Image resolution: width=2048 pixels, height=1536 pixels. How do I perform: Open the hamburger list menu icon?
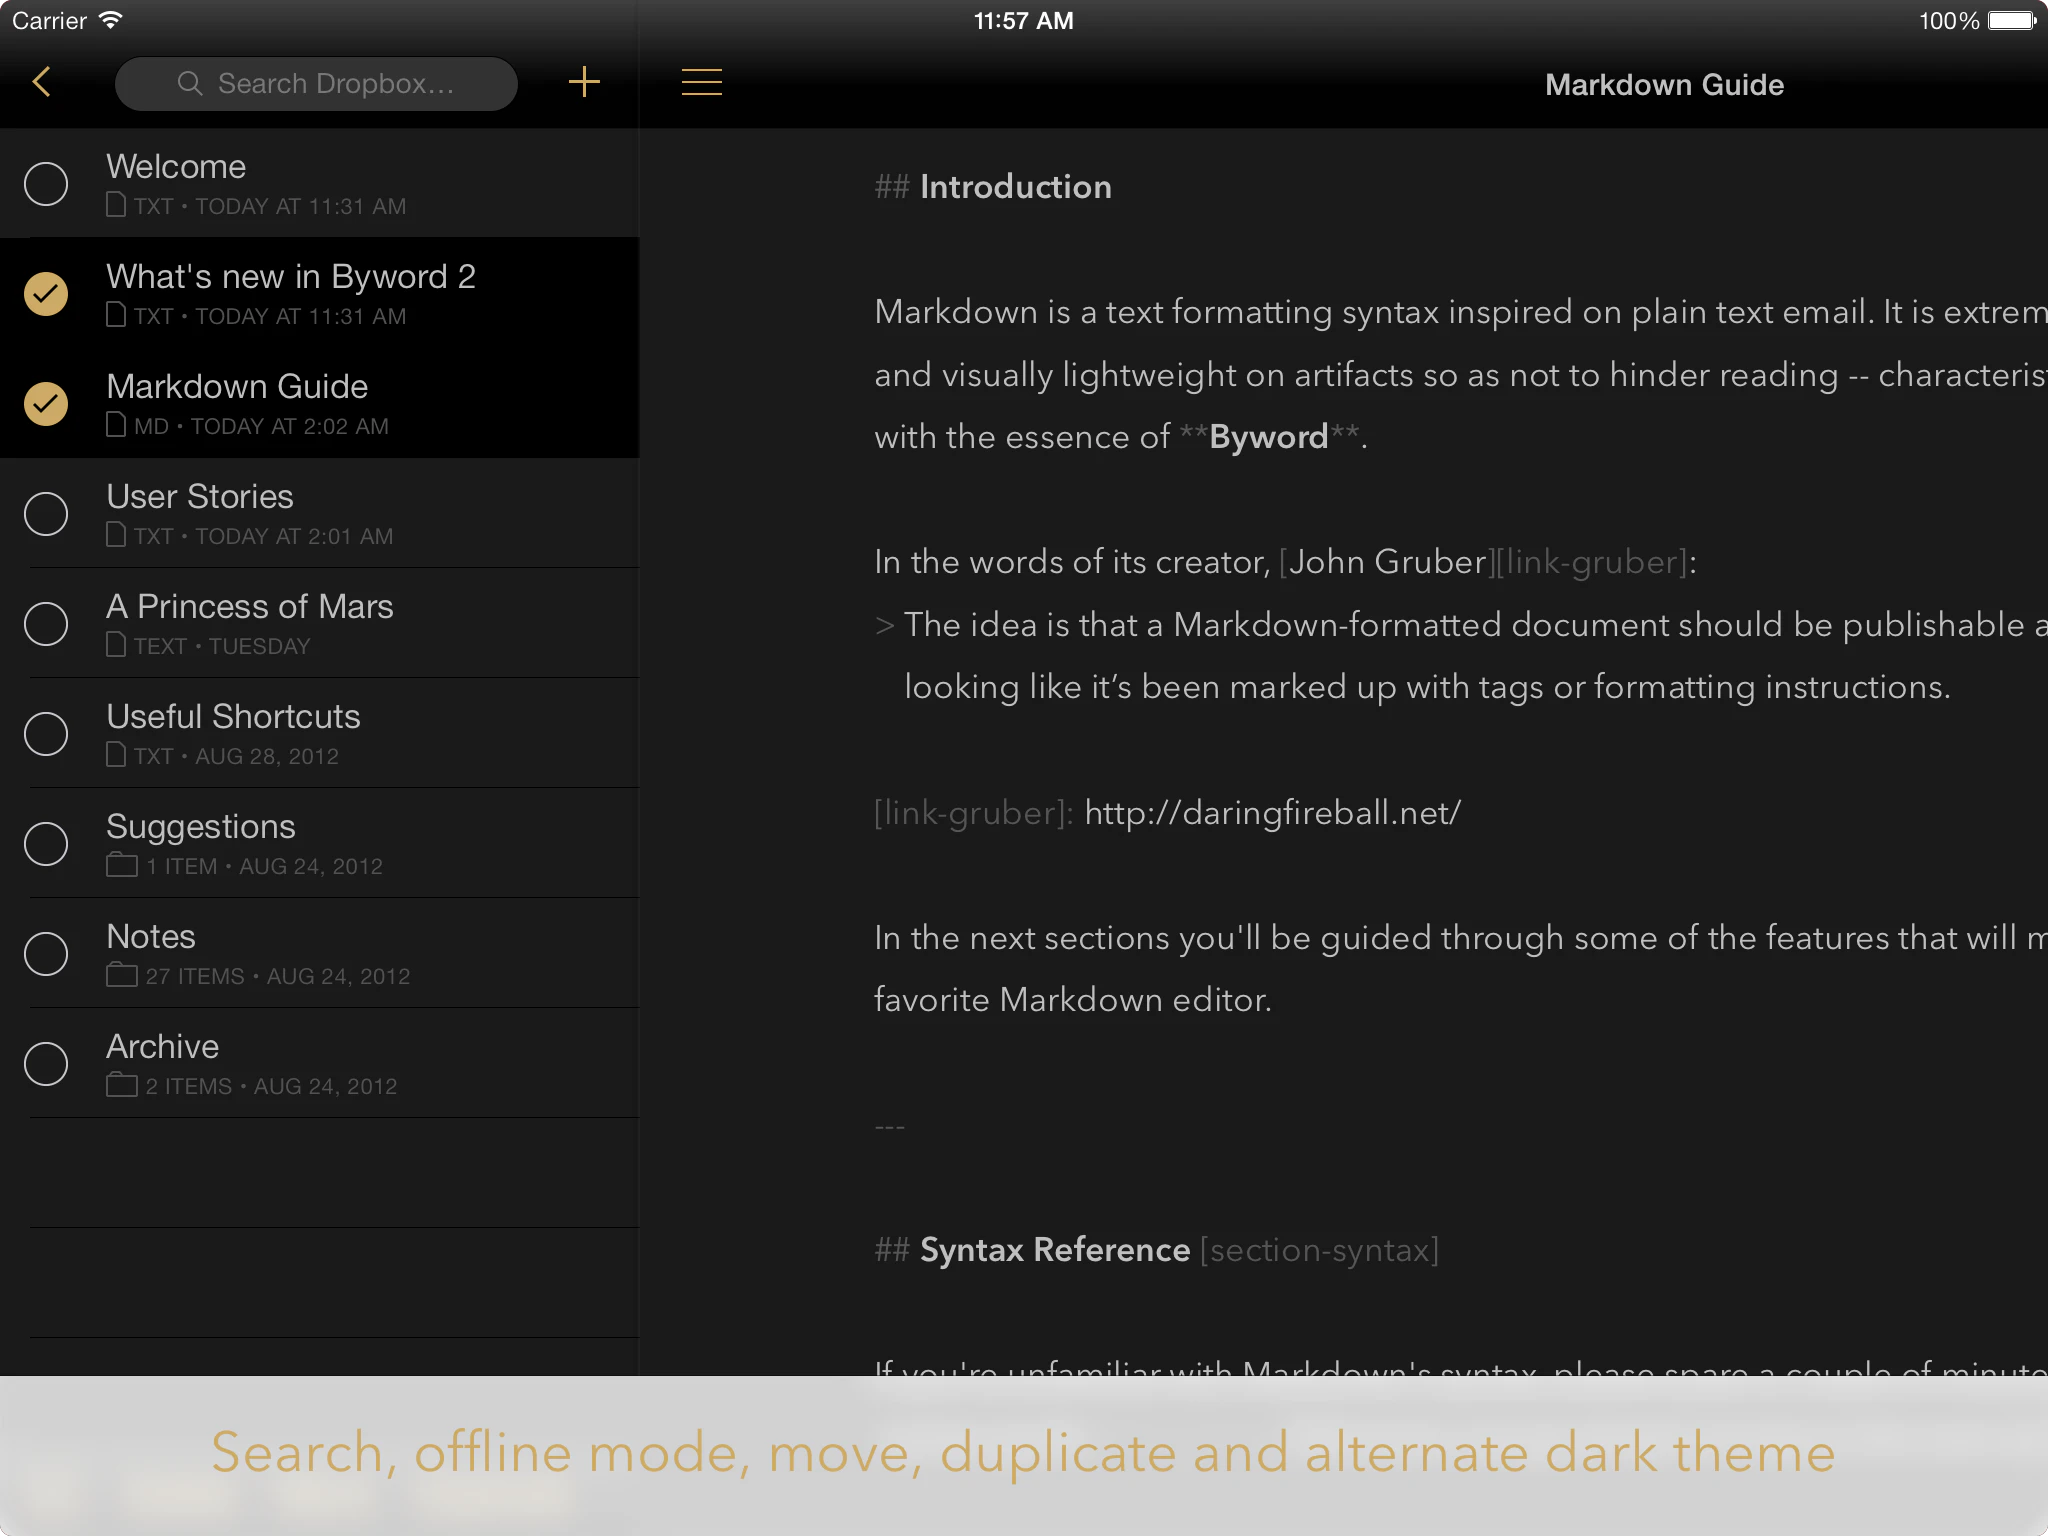[701, 82]
